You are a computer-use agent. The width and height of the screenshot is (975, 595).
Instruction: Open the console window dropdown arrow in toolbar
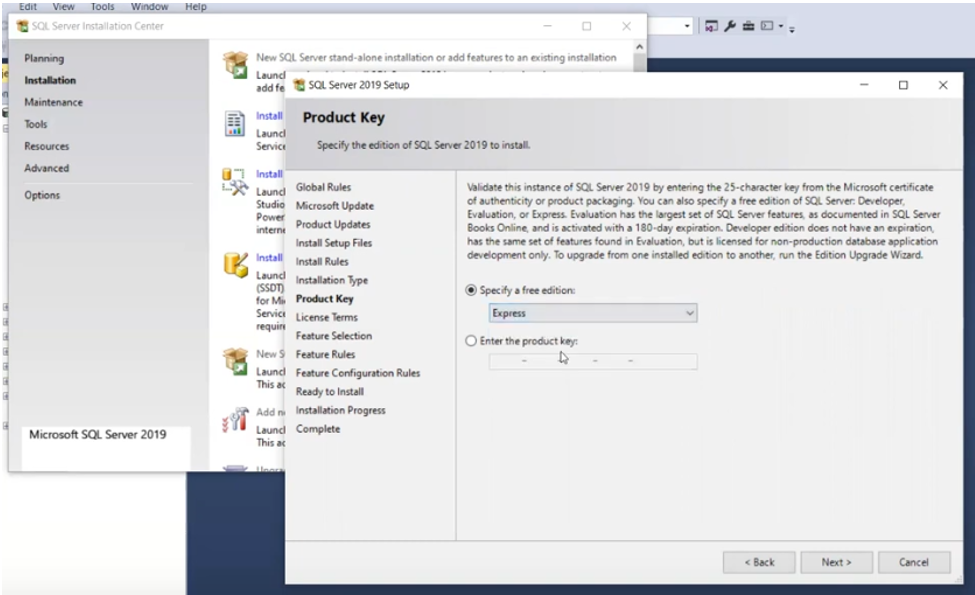tap(780, 26)
